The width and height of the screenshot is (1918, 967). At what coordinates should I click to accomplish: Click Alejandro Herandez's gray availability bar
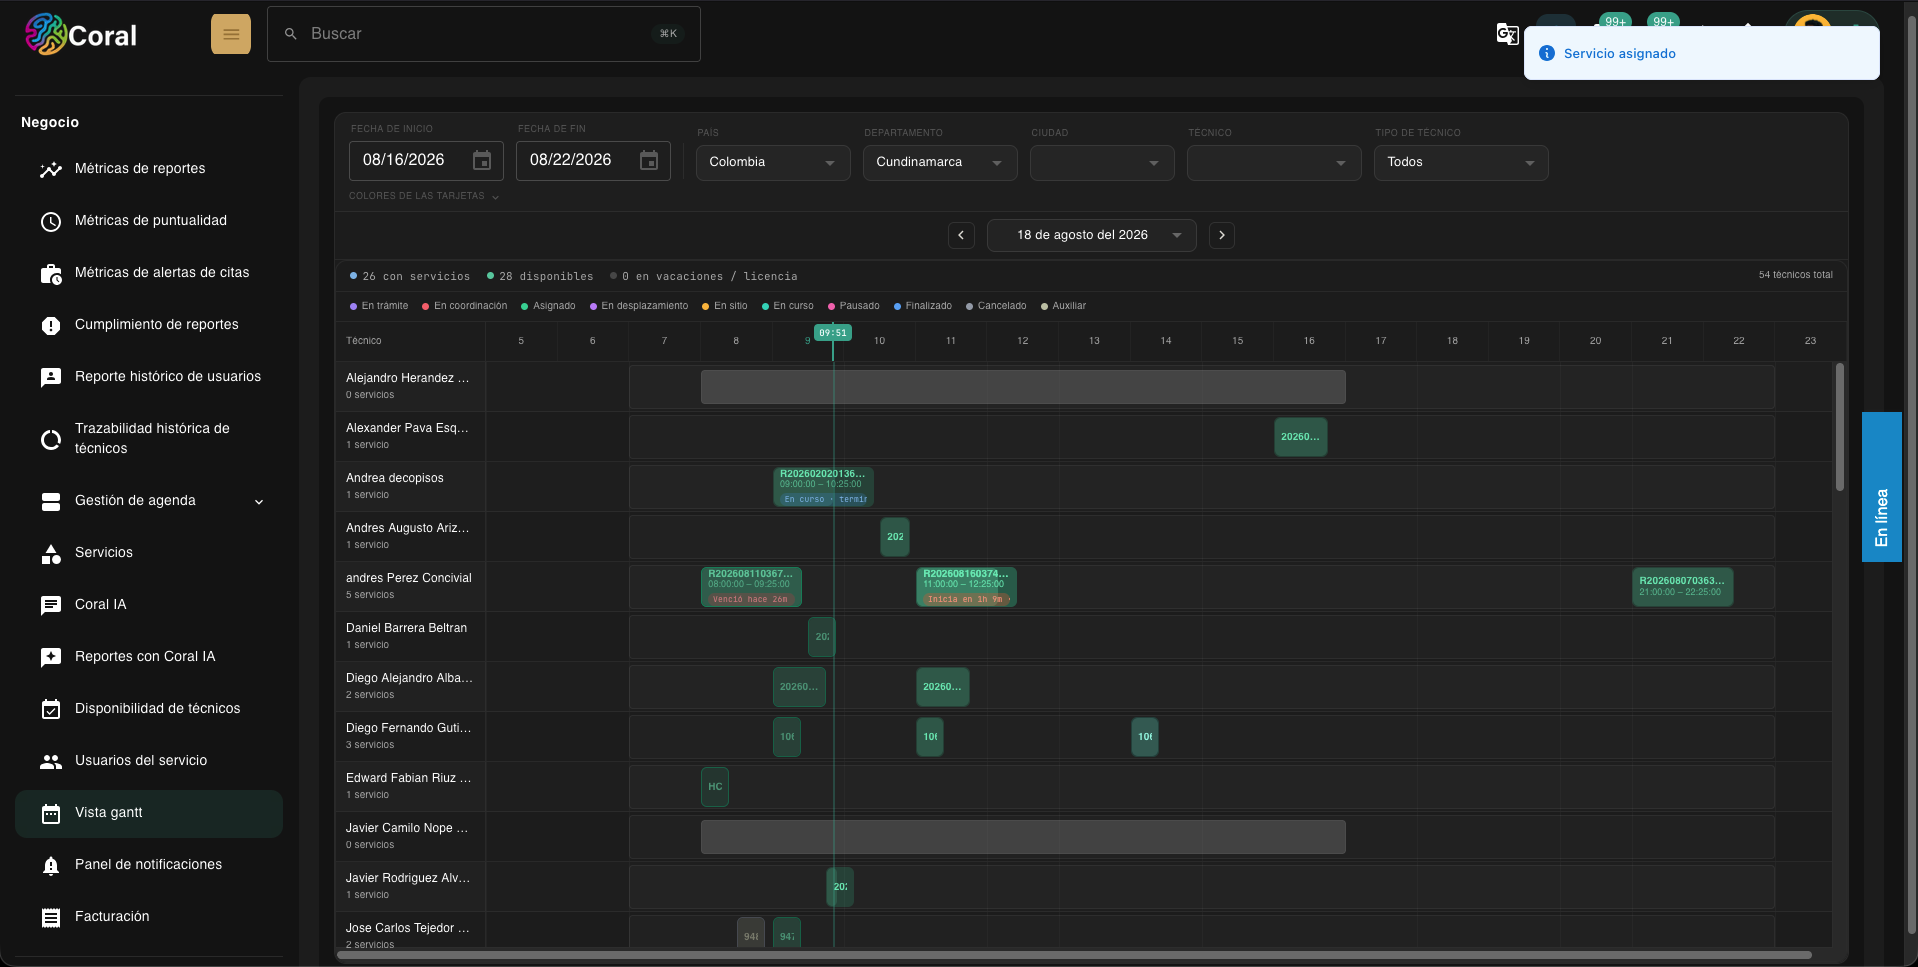point(1023,387)
